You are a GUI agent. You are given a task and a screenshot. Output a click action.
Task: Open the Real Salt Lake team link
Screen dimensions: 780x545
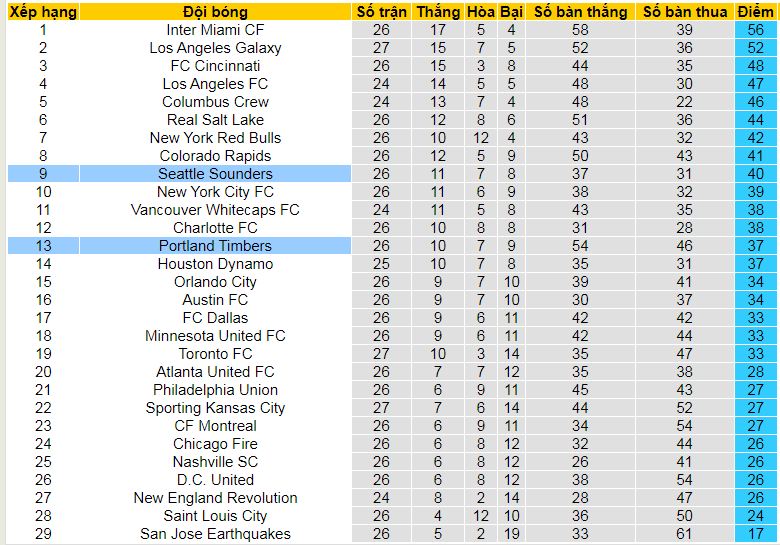(x=215, y=120)
